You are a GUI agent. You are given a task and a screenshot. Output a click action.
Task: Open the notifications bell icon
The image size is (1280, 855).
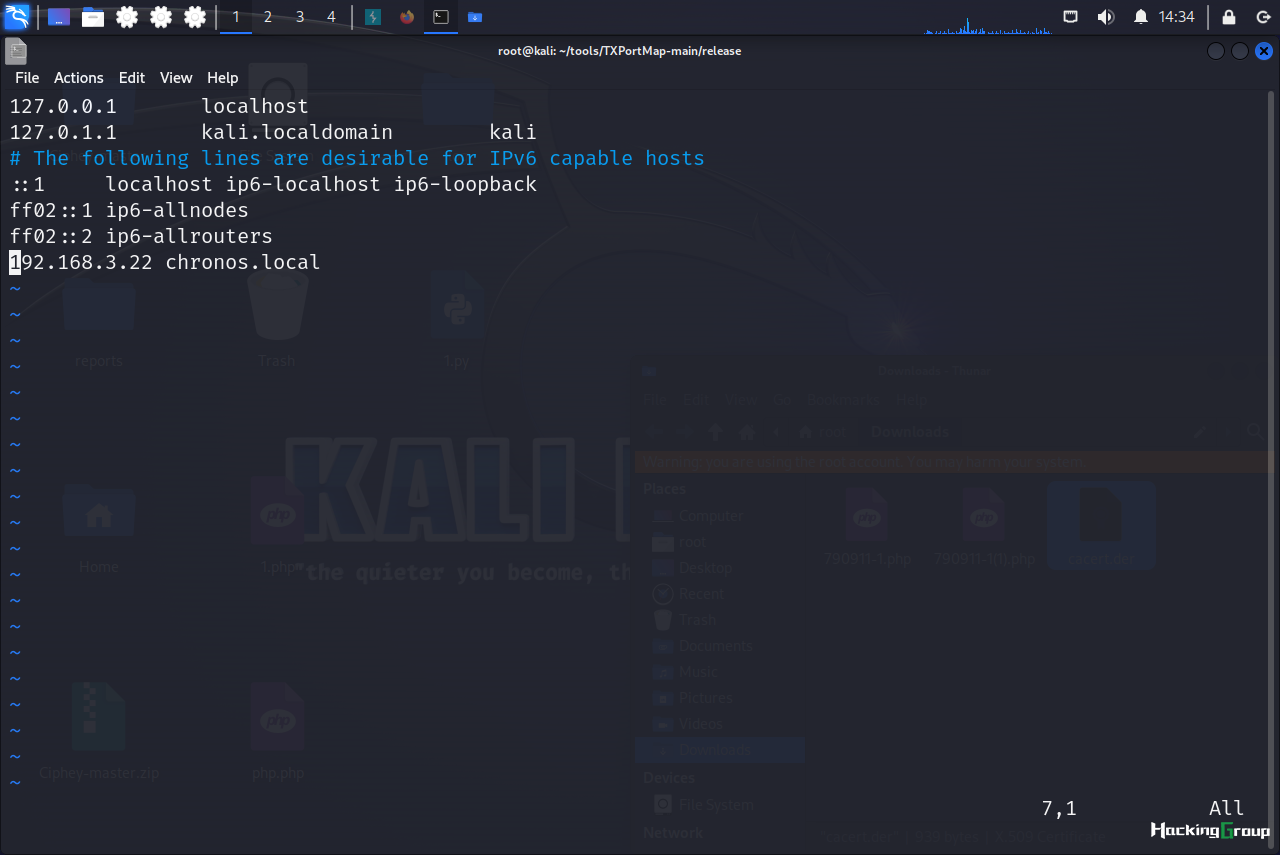coord(1140,17)
